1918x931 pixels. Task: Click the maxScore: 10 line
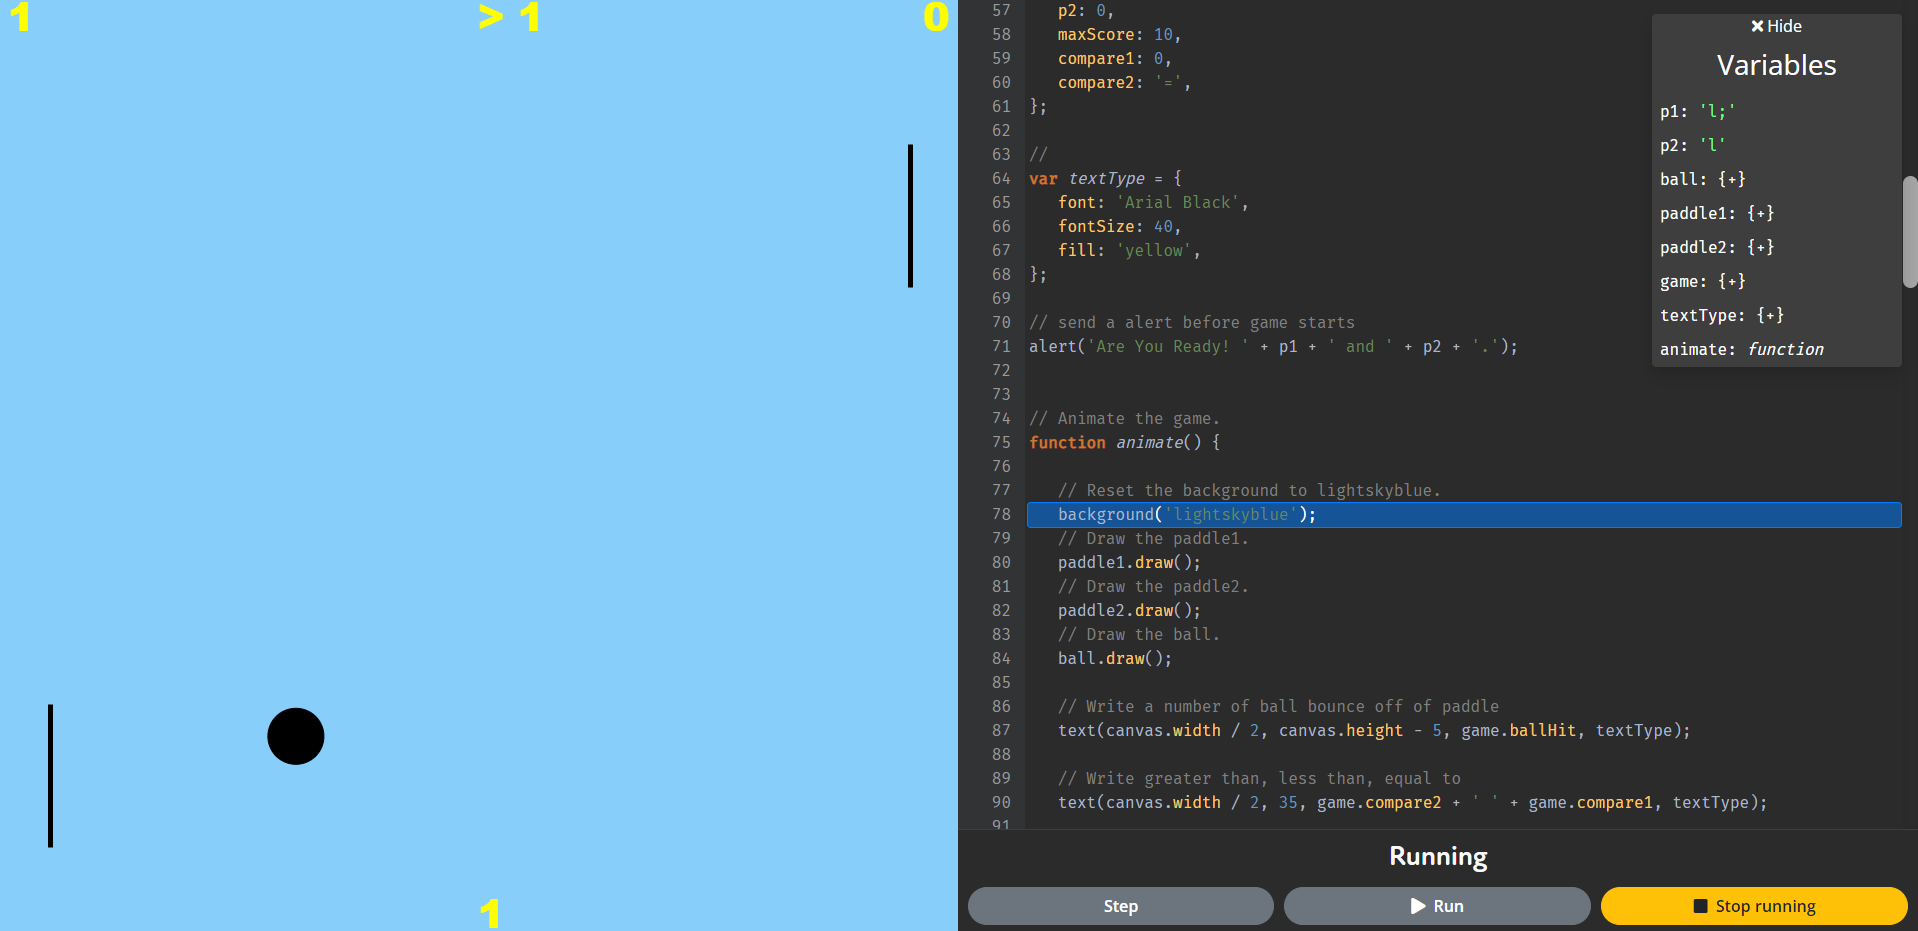coord(1119,34)
